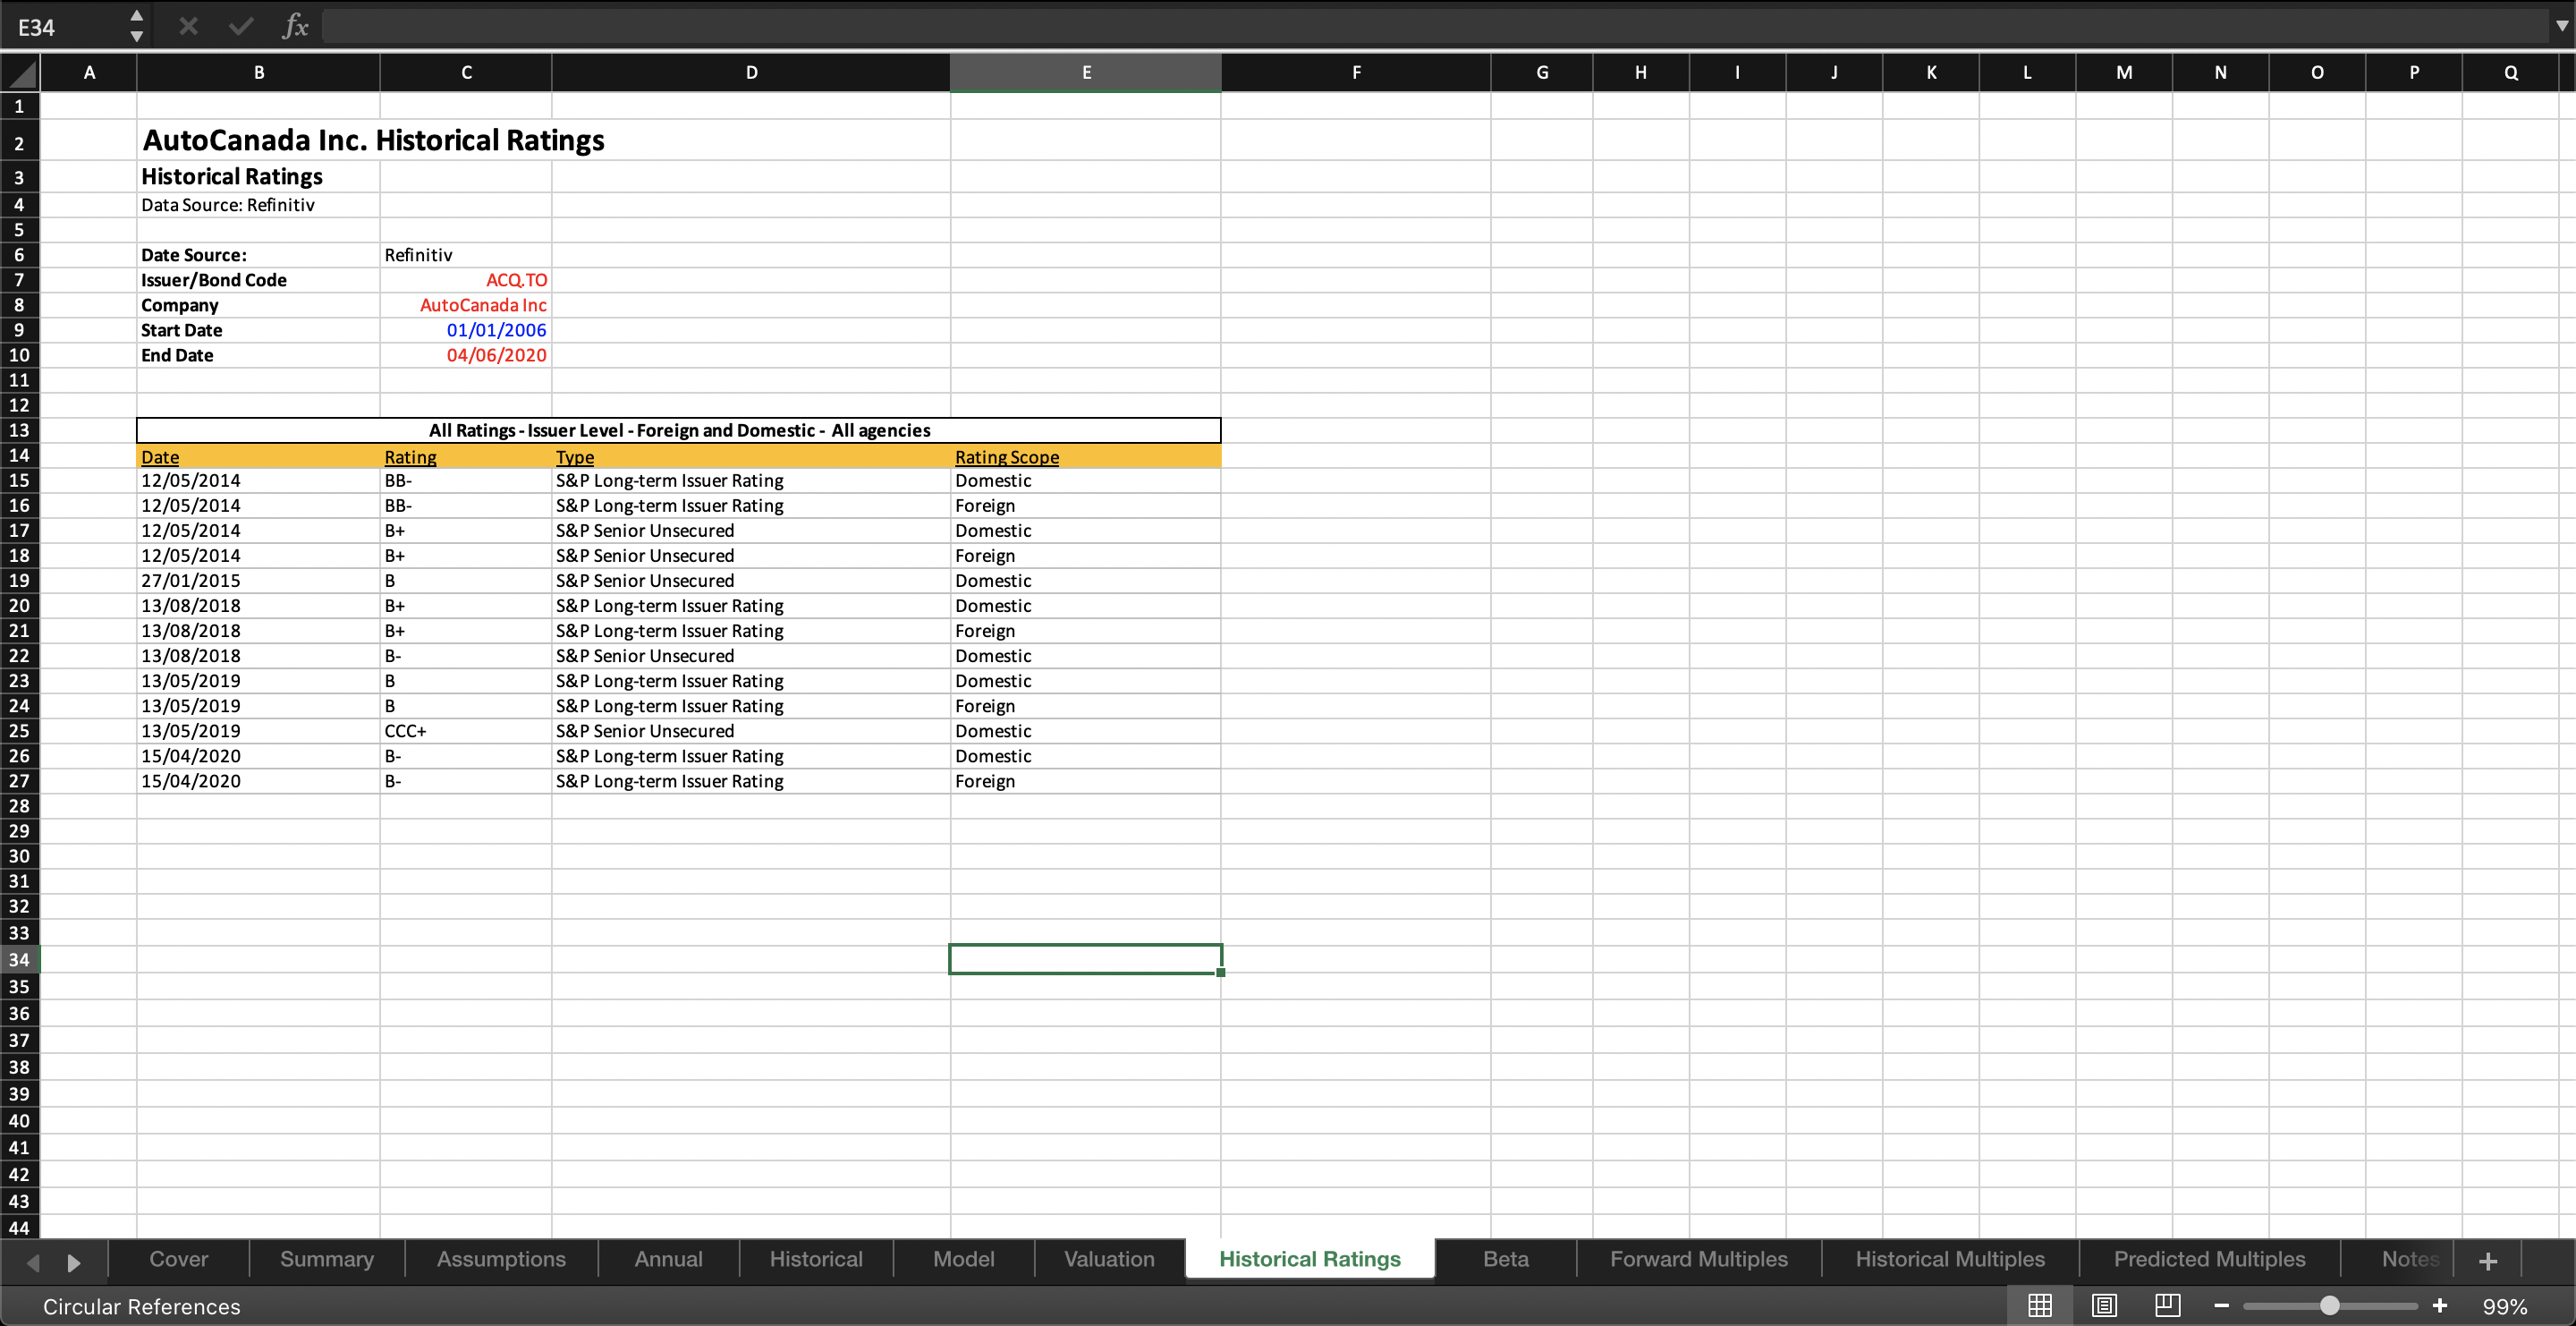Select row 34 header

(x=19, y=960)
